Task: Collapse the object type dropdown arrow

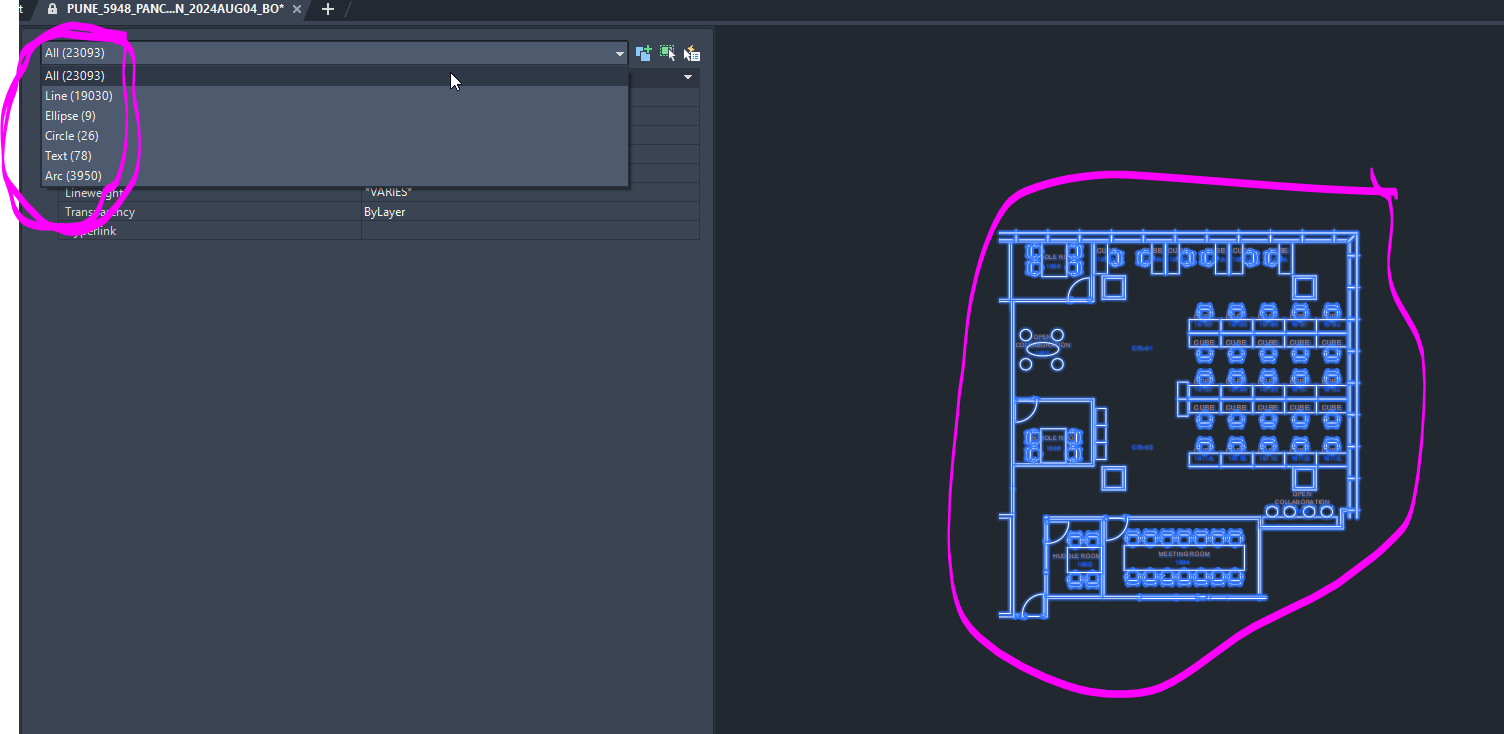Action: [620, 53]
